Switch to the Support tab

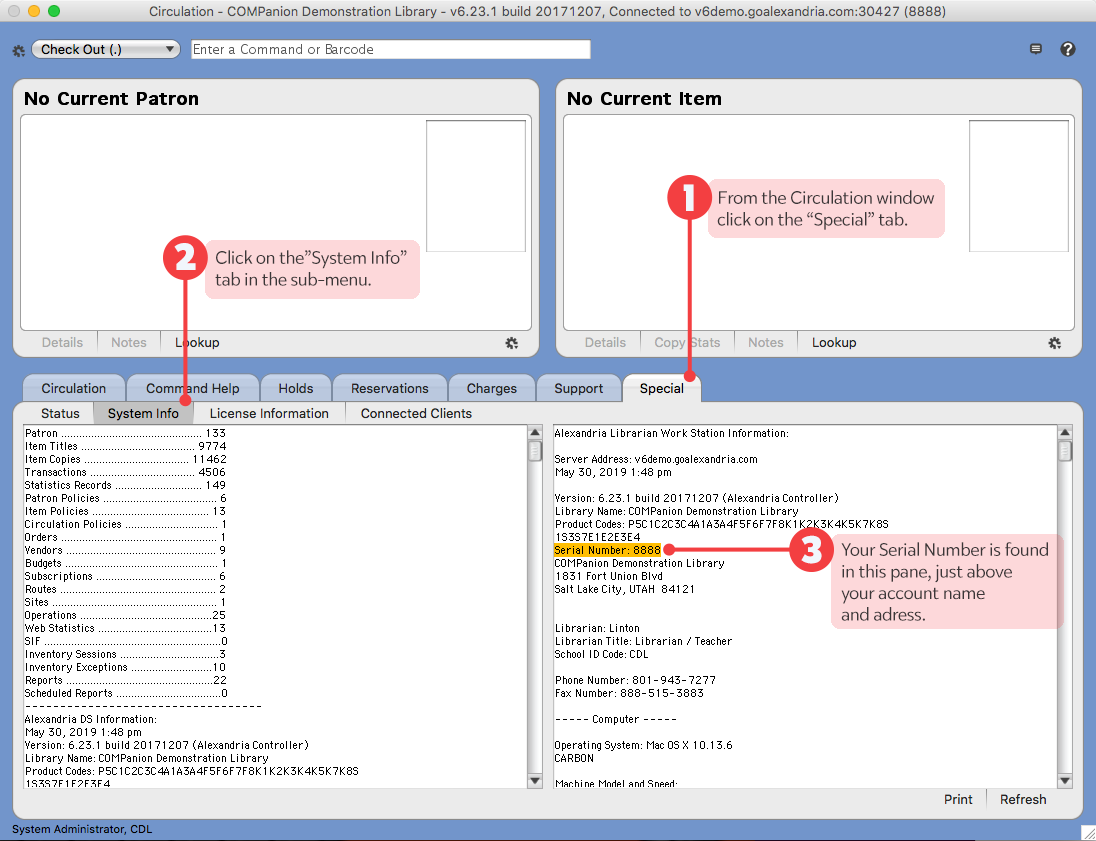pyautogui.click(x=579, y=388)
